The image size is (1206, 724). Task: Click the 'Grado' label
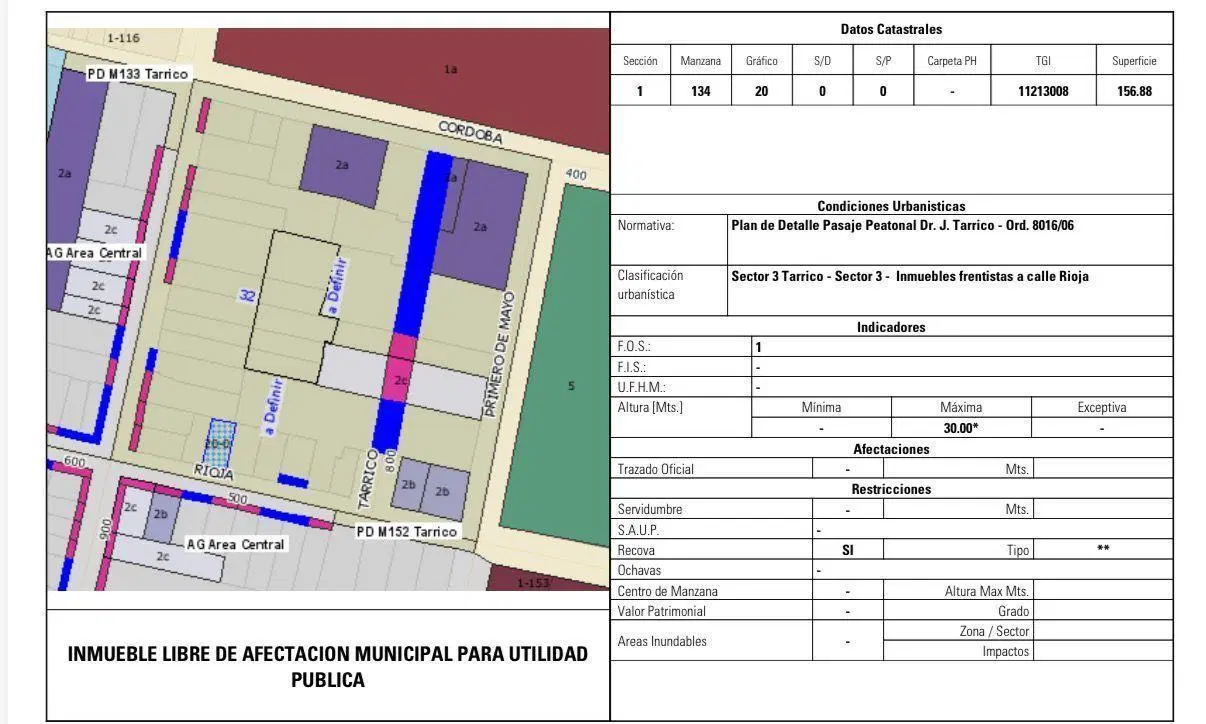coord(1014,611)
